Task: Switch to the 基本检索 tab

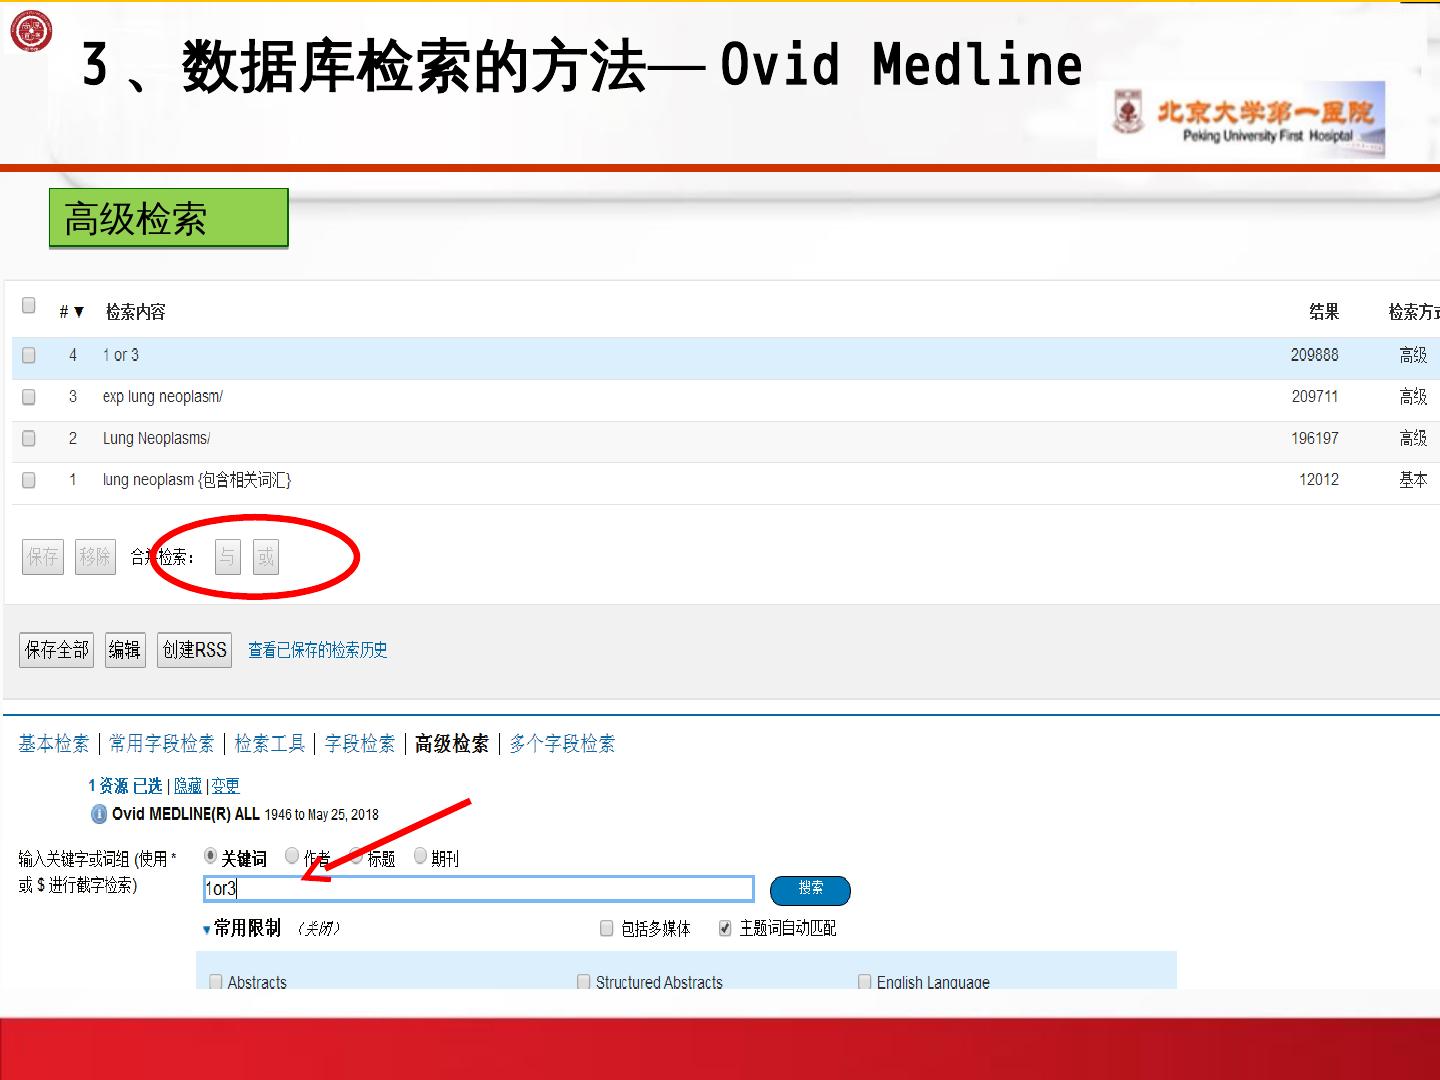Action: [54, 744]
